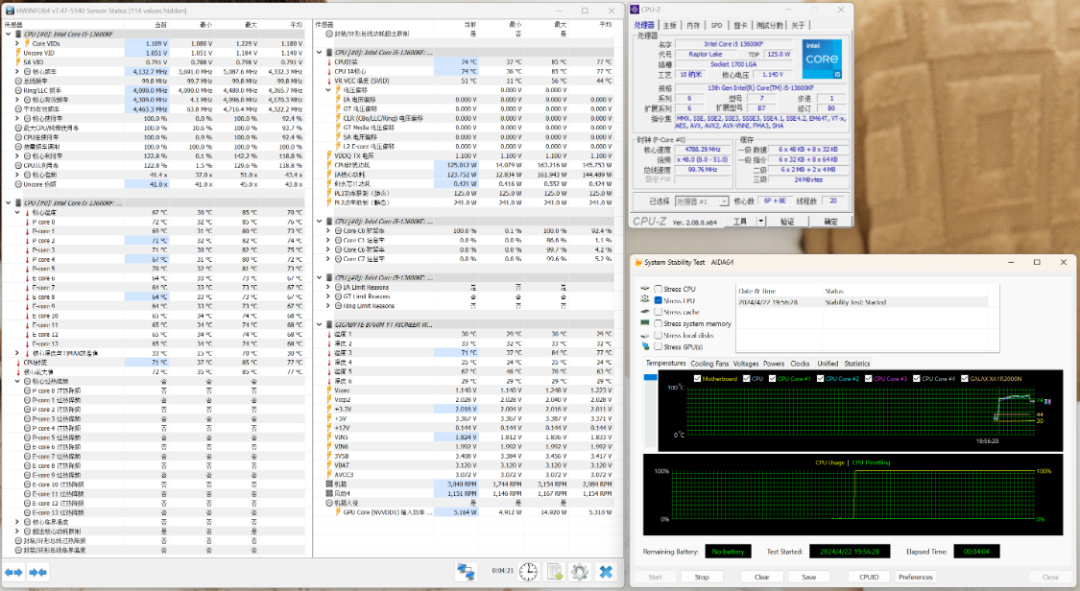Switch to the Cooling Fans tab
The width and height of the screenshot is (1080, 591).
click(x=710, y=364)
